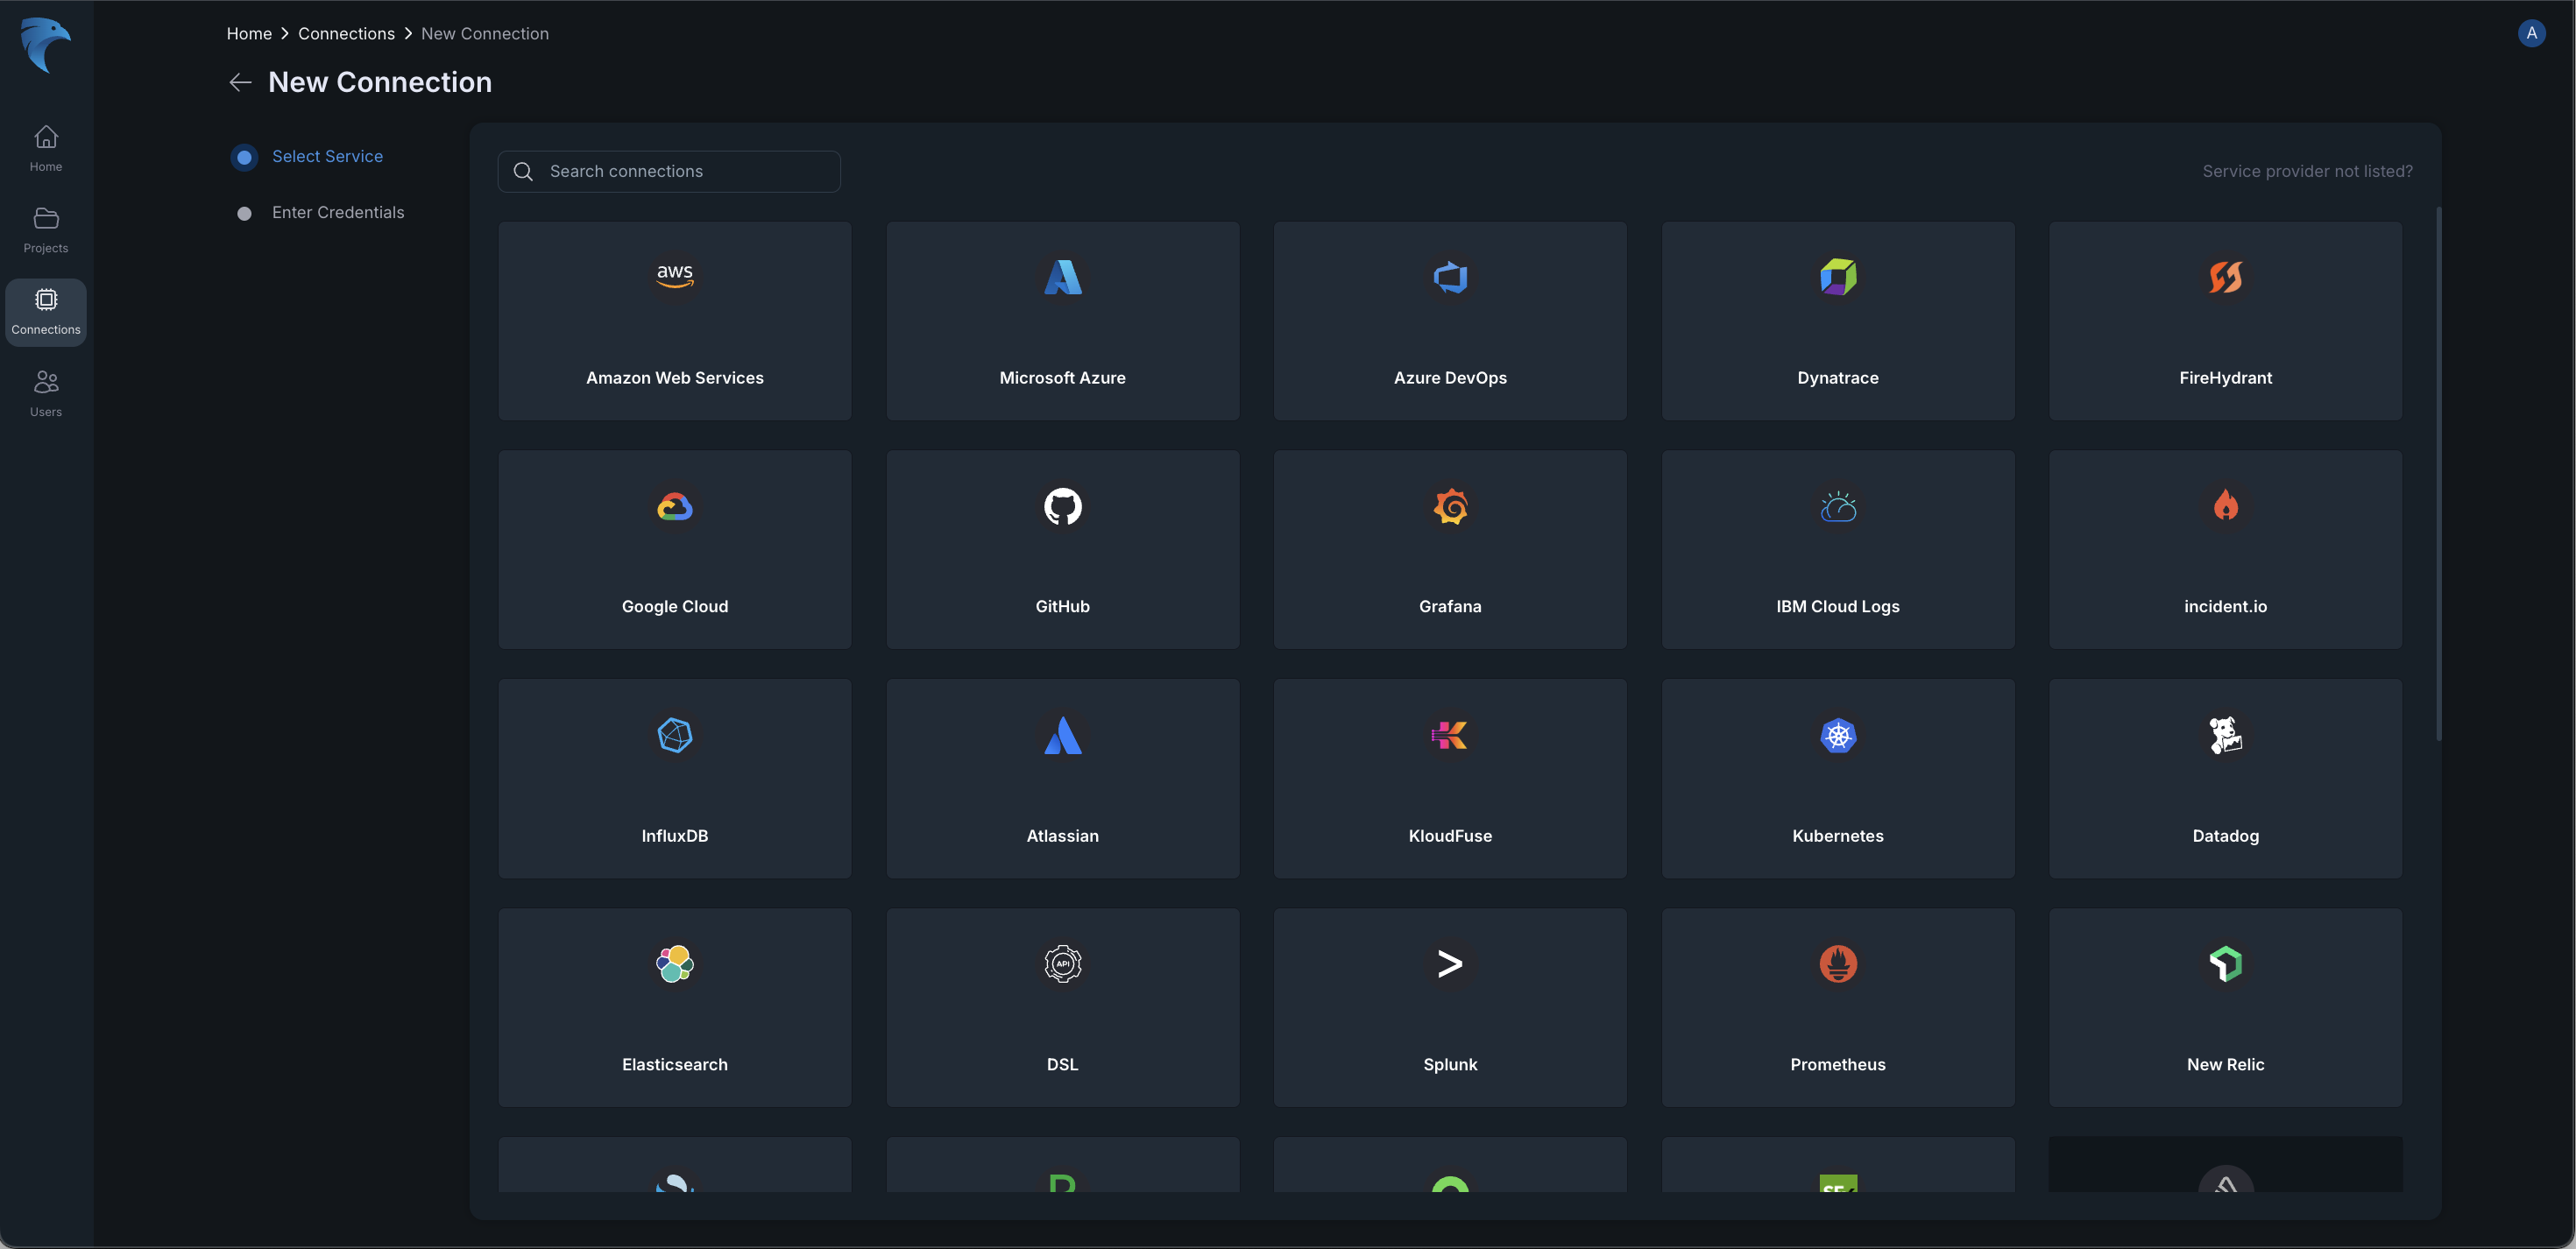2576x1249 pixels.
Task: Open the user avatar A menu
Action: click(x=2531, y=33)
